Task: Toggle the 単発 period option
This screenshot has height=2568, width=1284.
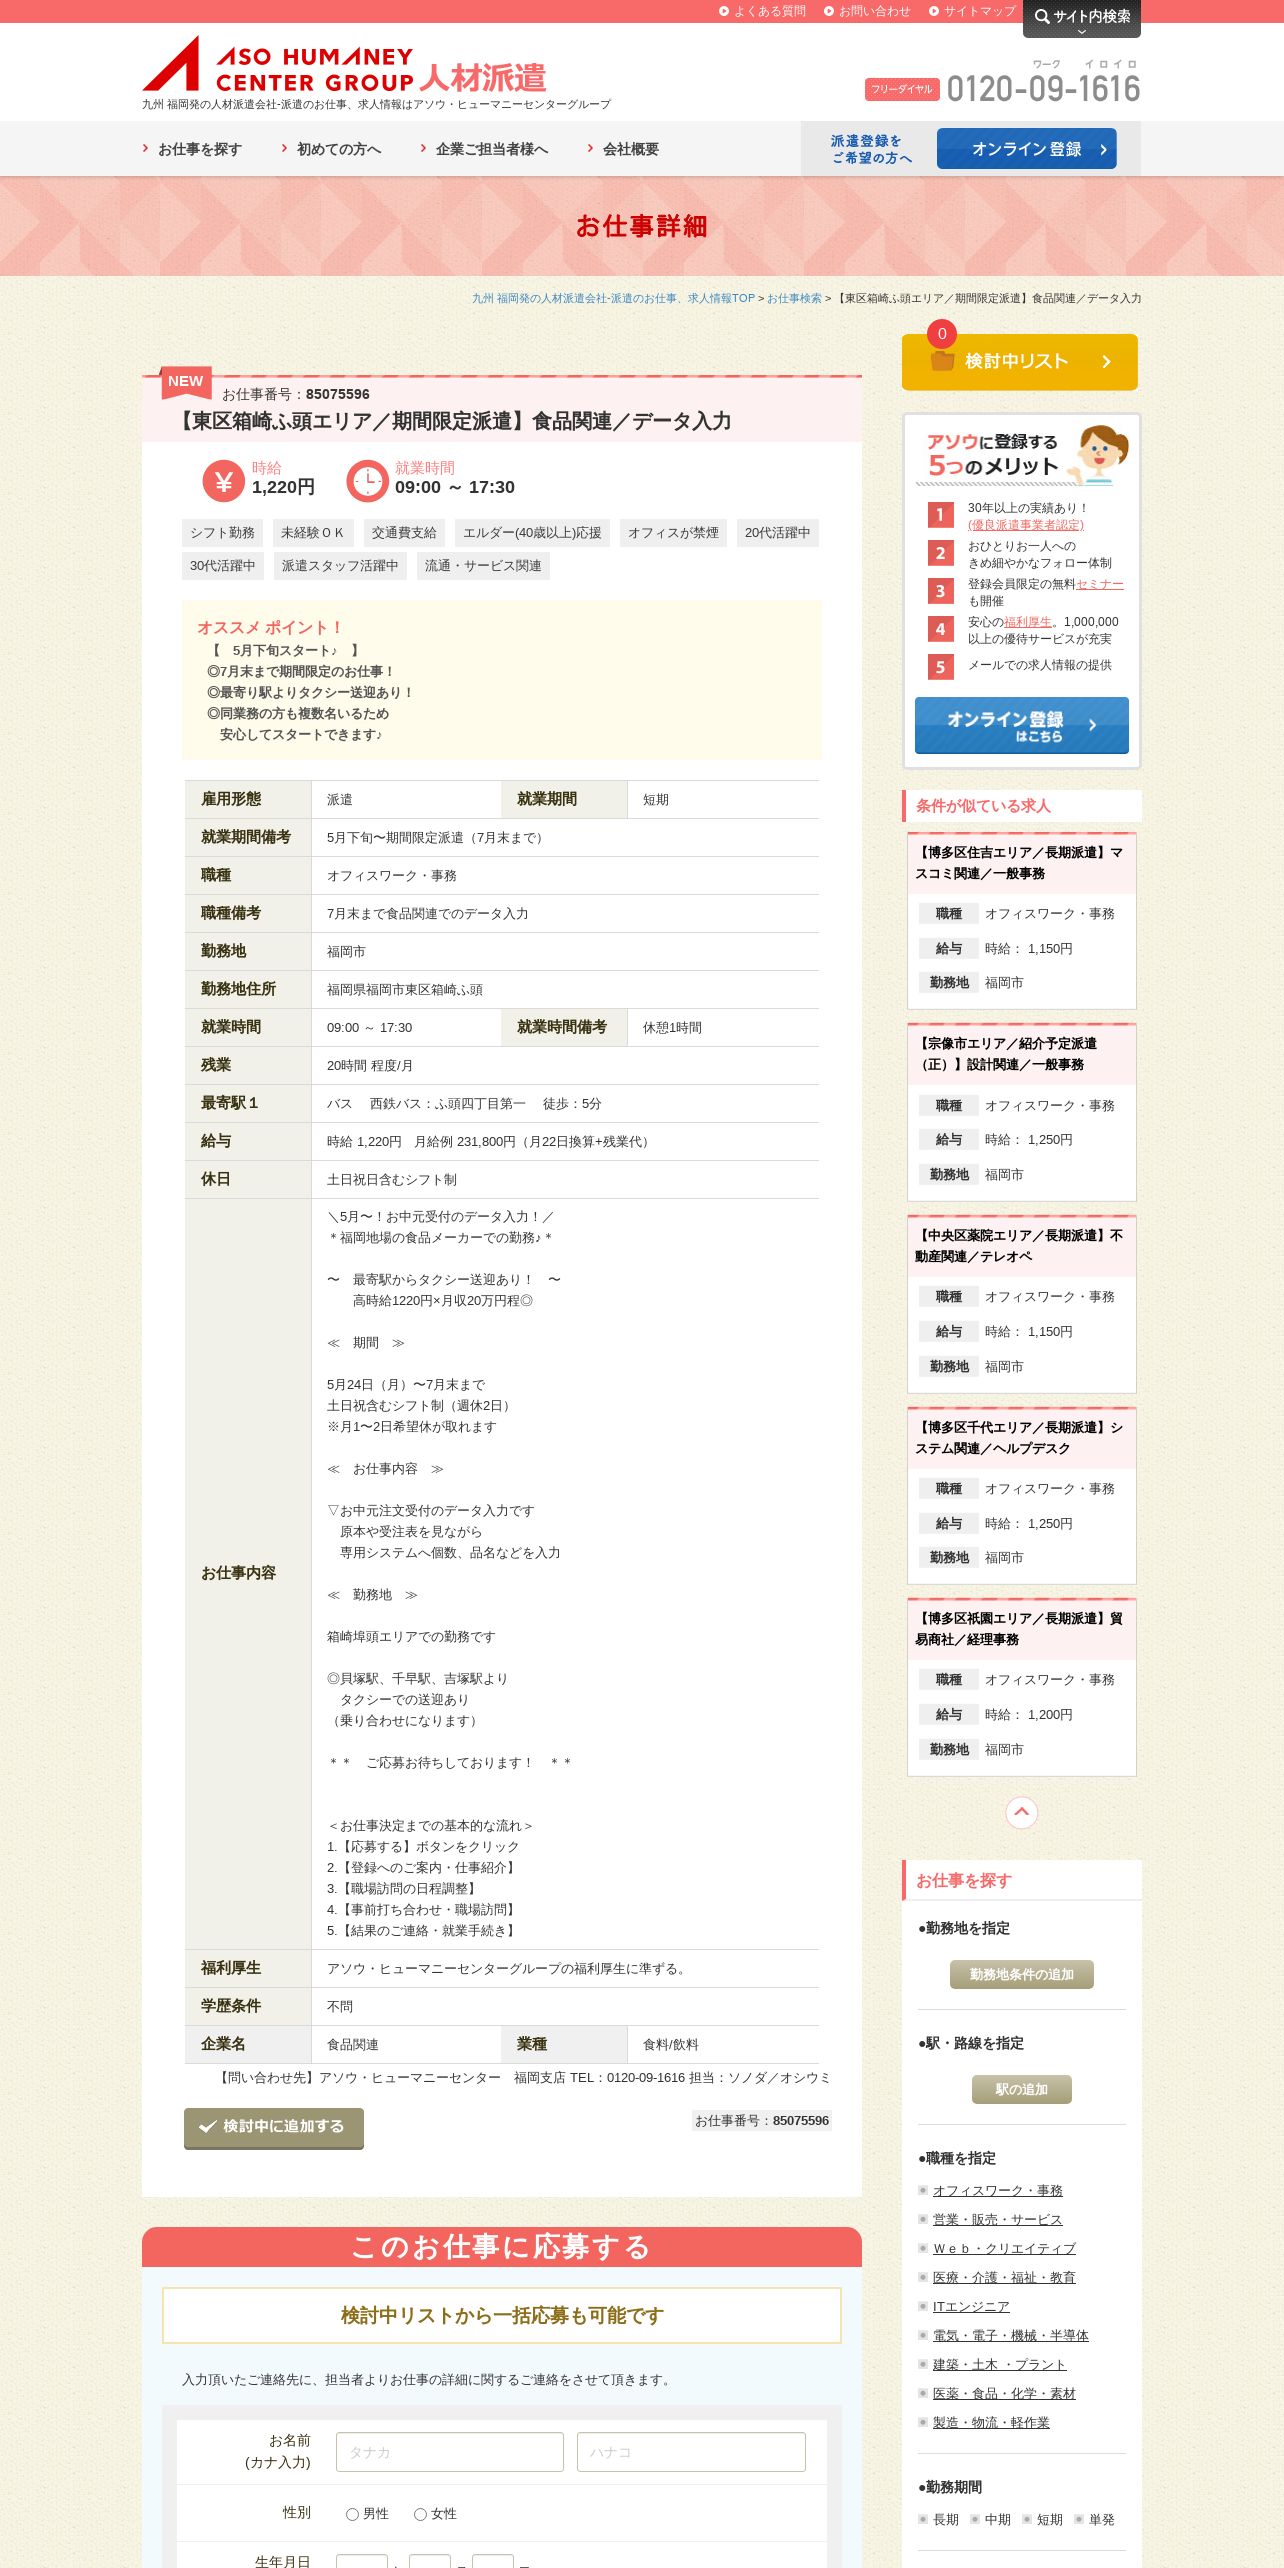Action: pos(1094,2519)
